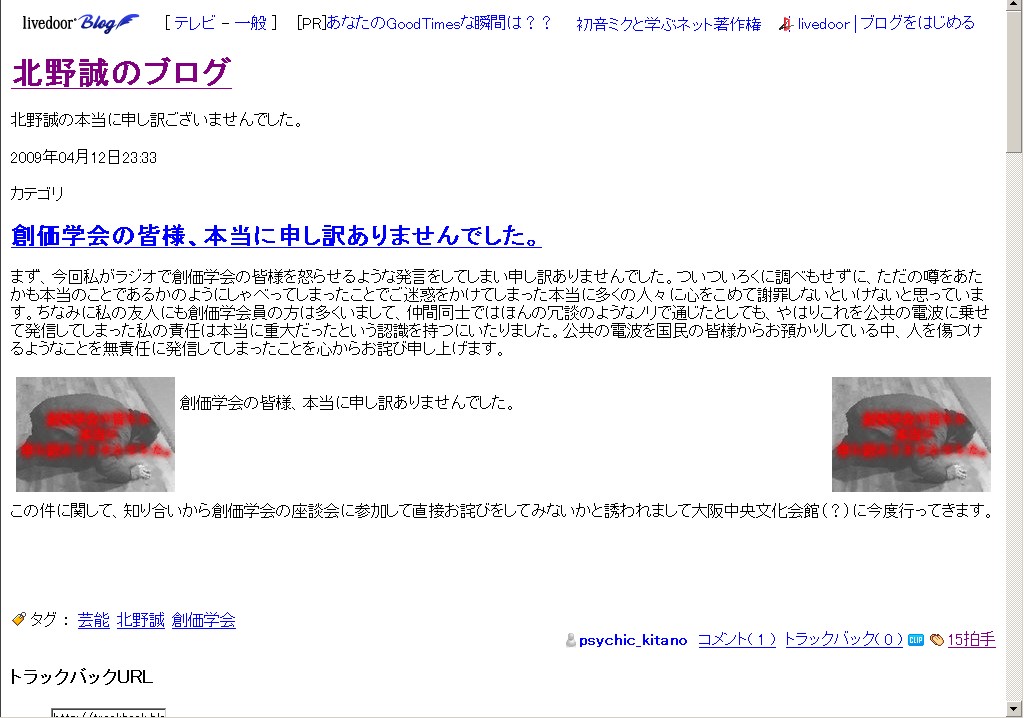Viewport: 1024px width, 718px height.
Task: Click the カテゴリ label
Action: tap(37, 194)
